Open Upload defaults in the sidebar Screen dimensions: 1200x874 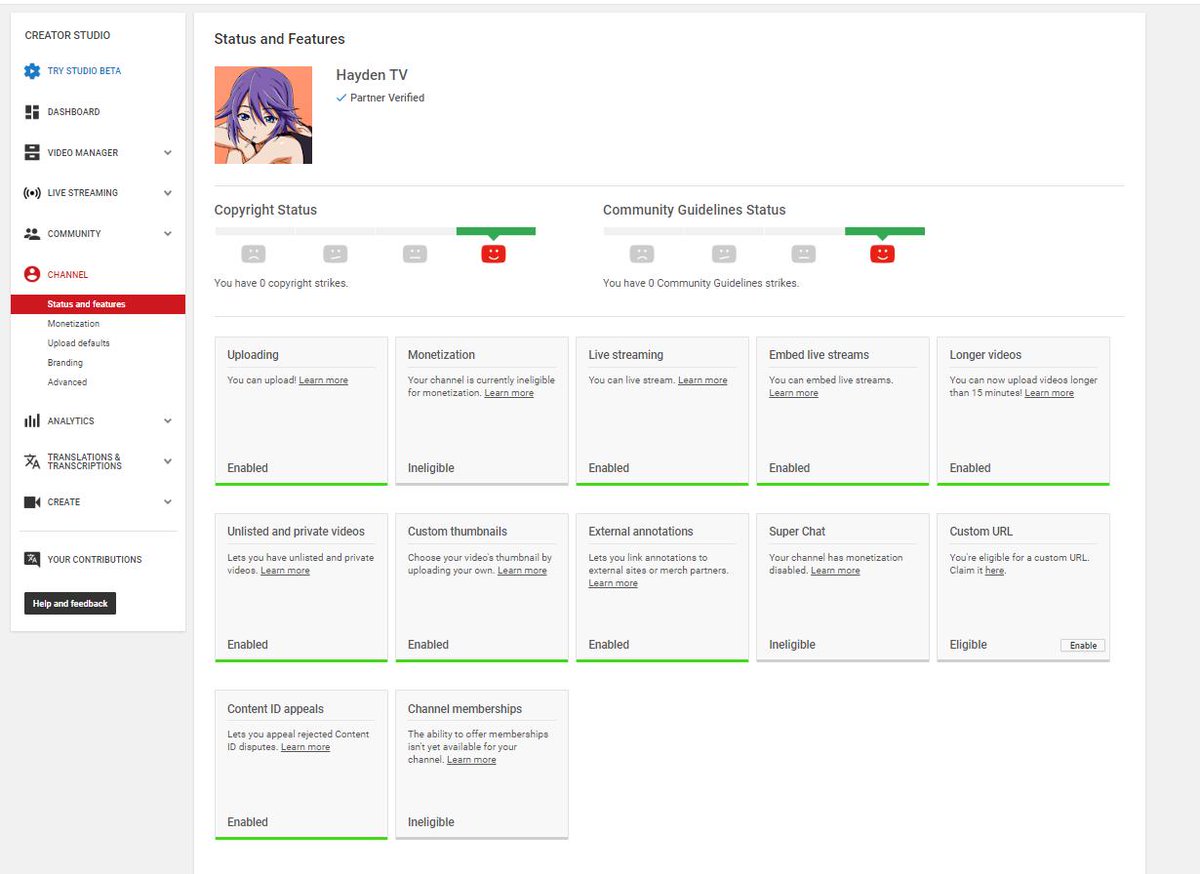click(79, 343)
